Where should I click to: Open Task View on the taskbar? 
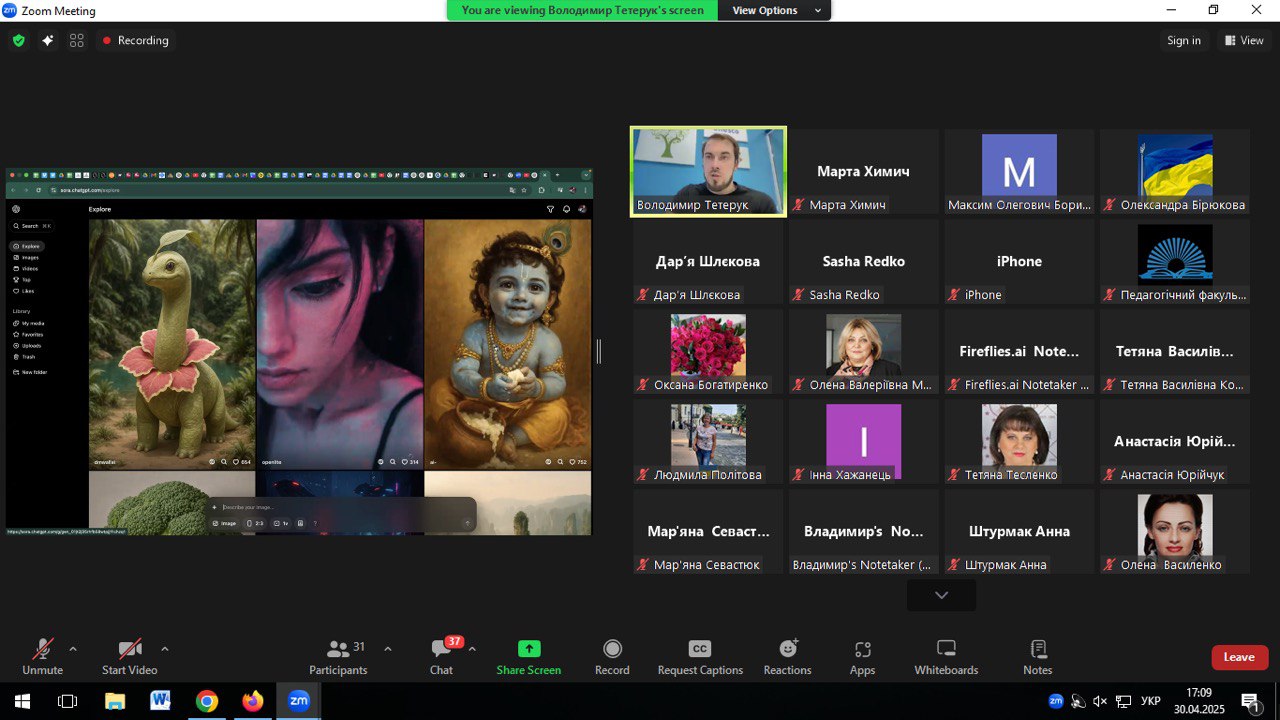(x=67, y=701)
